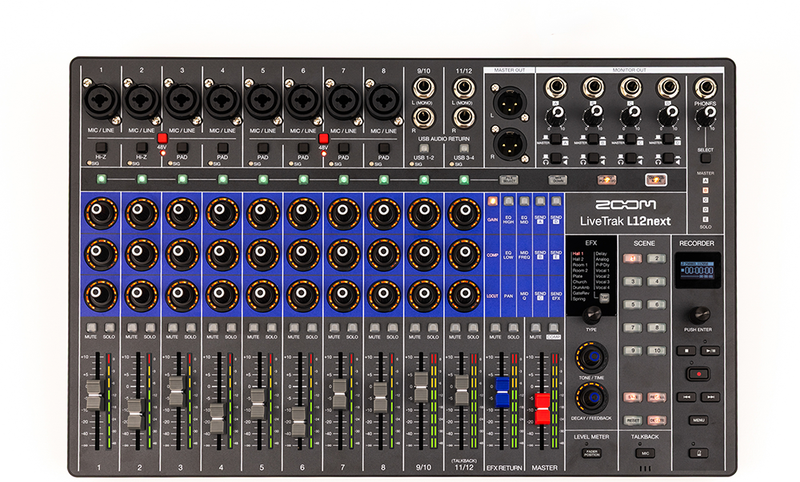Mute channel 6
The image size is (800, 482).
click(x=294, y=327)
